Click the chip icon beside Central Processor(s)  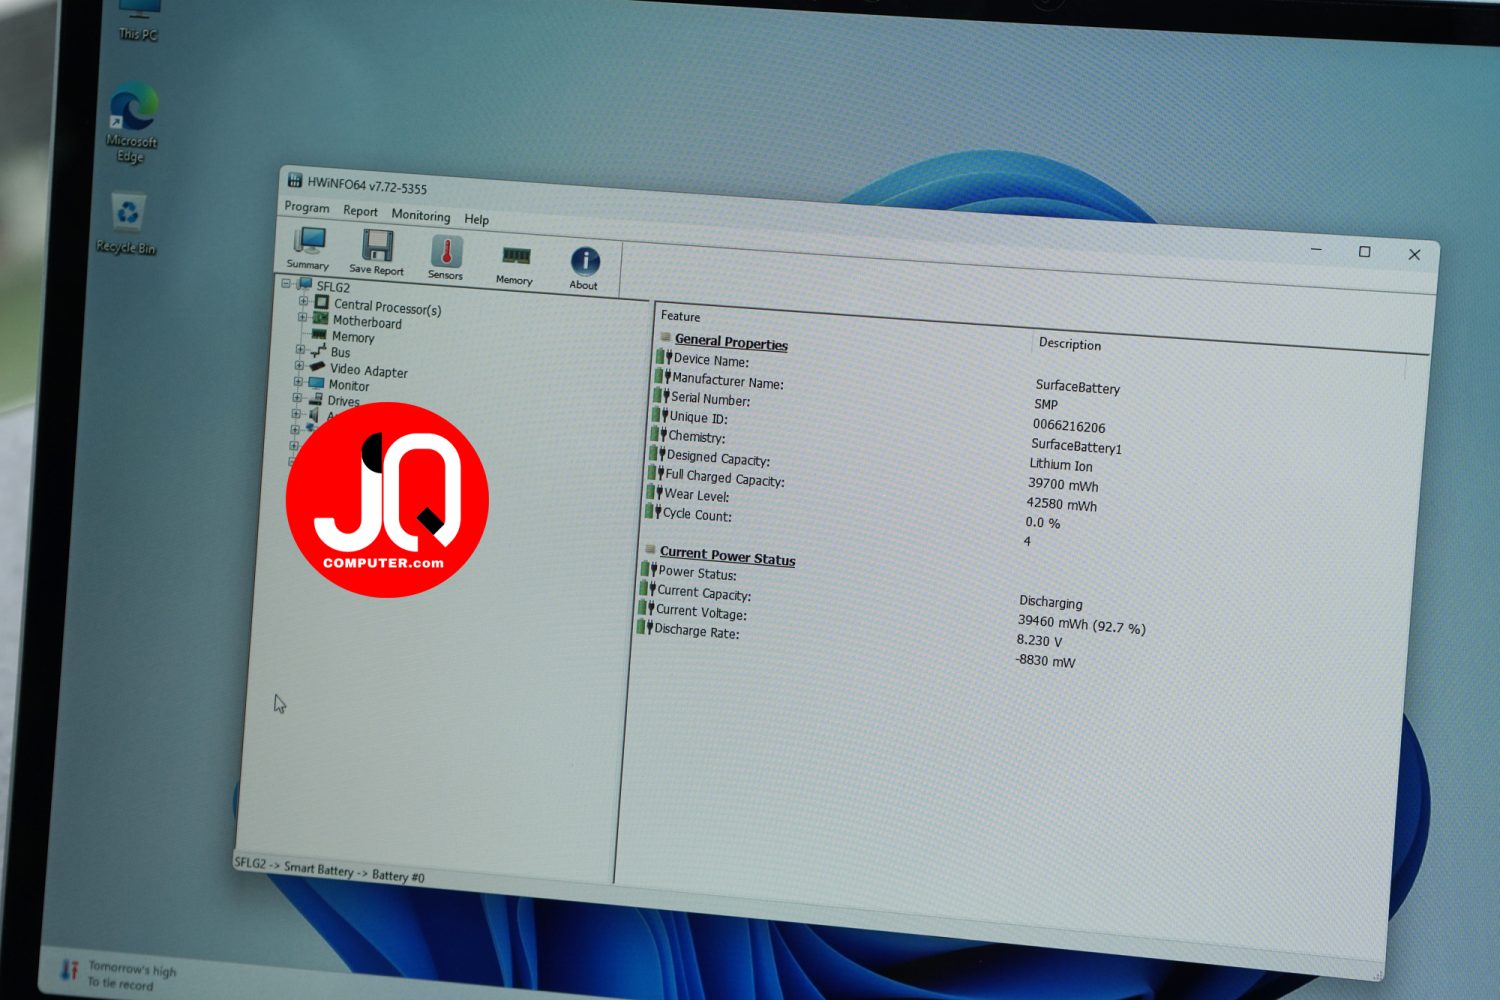point(322,301)
